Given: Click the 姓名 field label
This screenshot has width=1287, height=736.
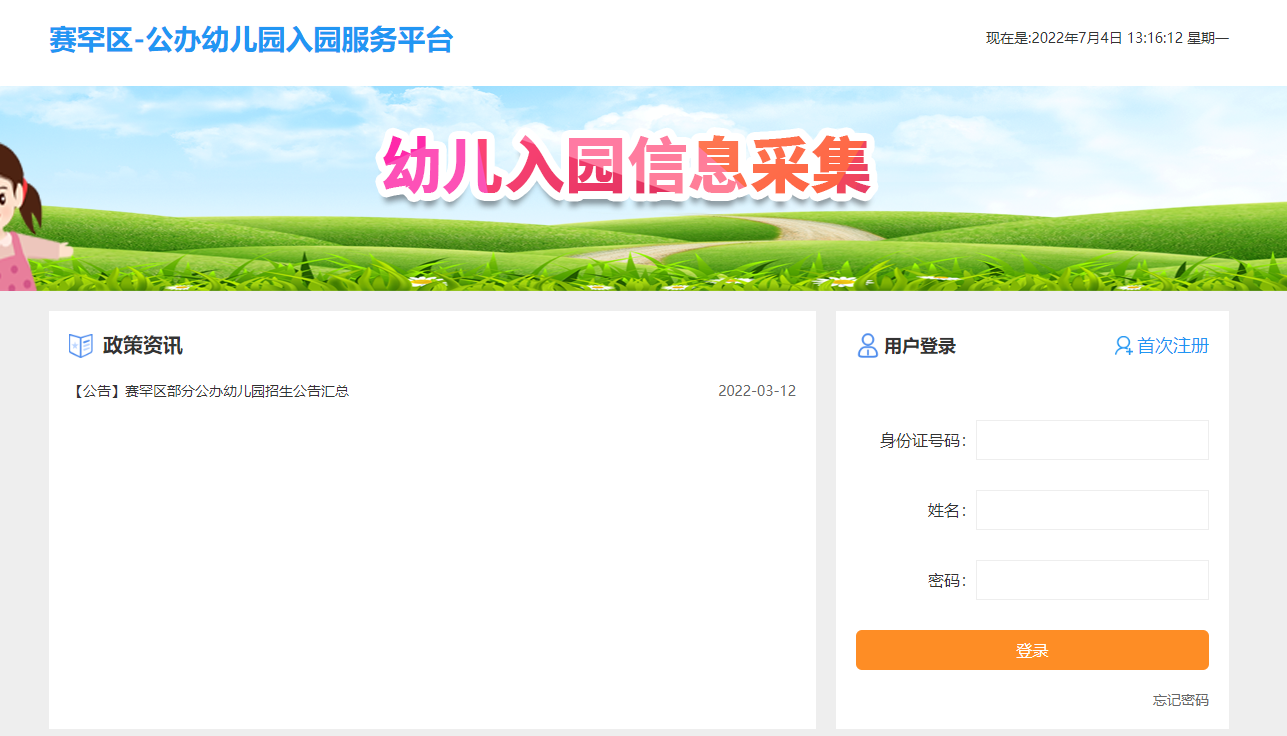Looking at the screenshot, I should pyautogui.click(x=947, y=511).
